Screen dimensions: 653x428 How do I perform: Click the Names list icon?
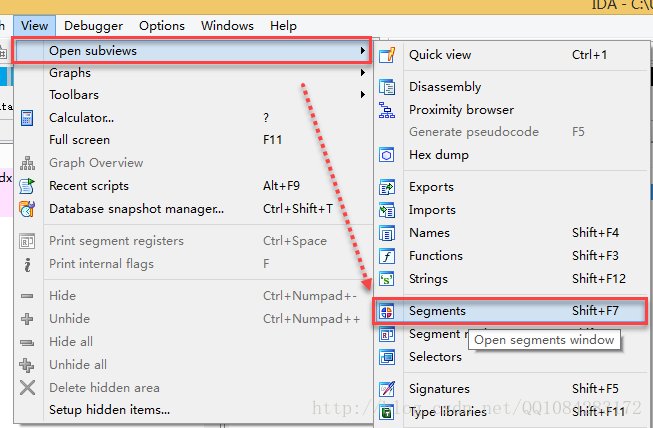click(387, 233)
